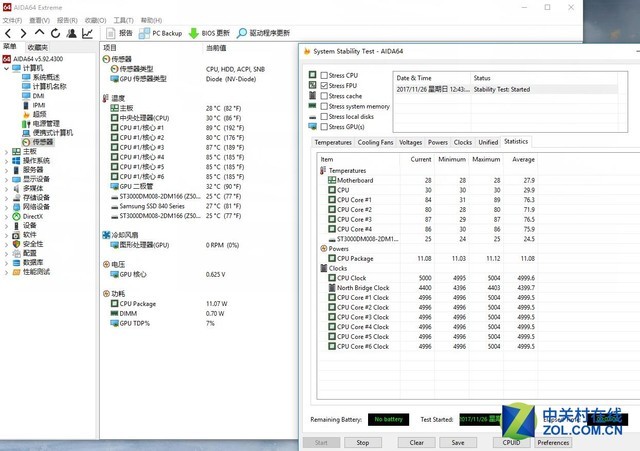Screen dimensions: 640x451
Task: Select IPMI tree item
Action: pos(34,105)
